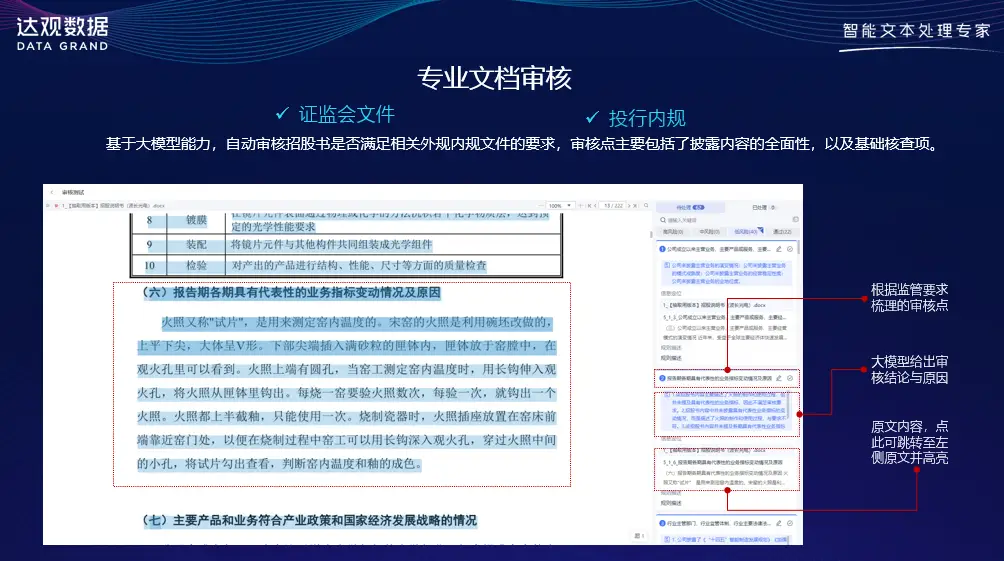Click the layout icon right of keyword search
1004x561 pixels.
point(794,219)
